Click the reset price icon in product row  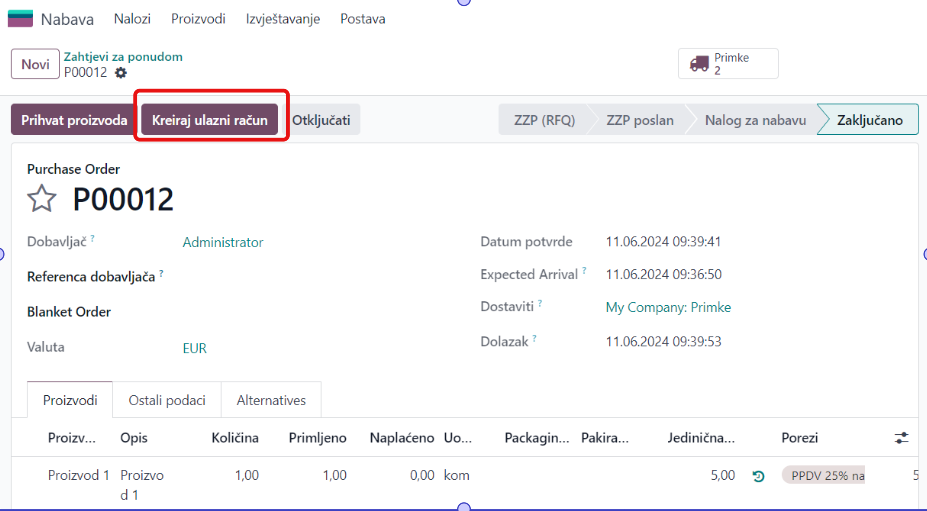coord(758,476)
